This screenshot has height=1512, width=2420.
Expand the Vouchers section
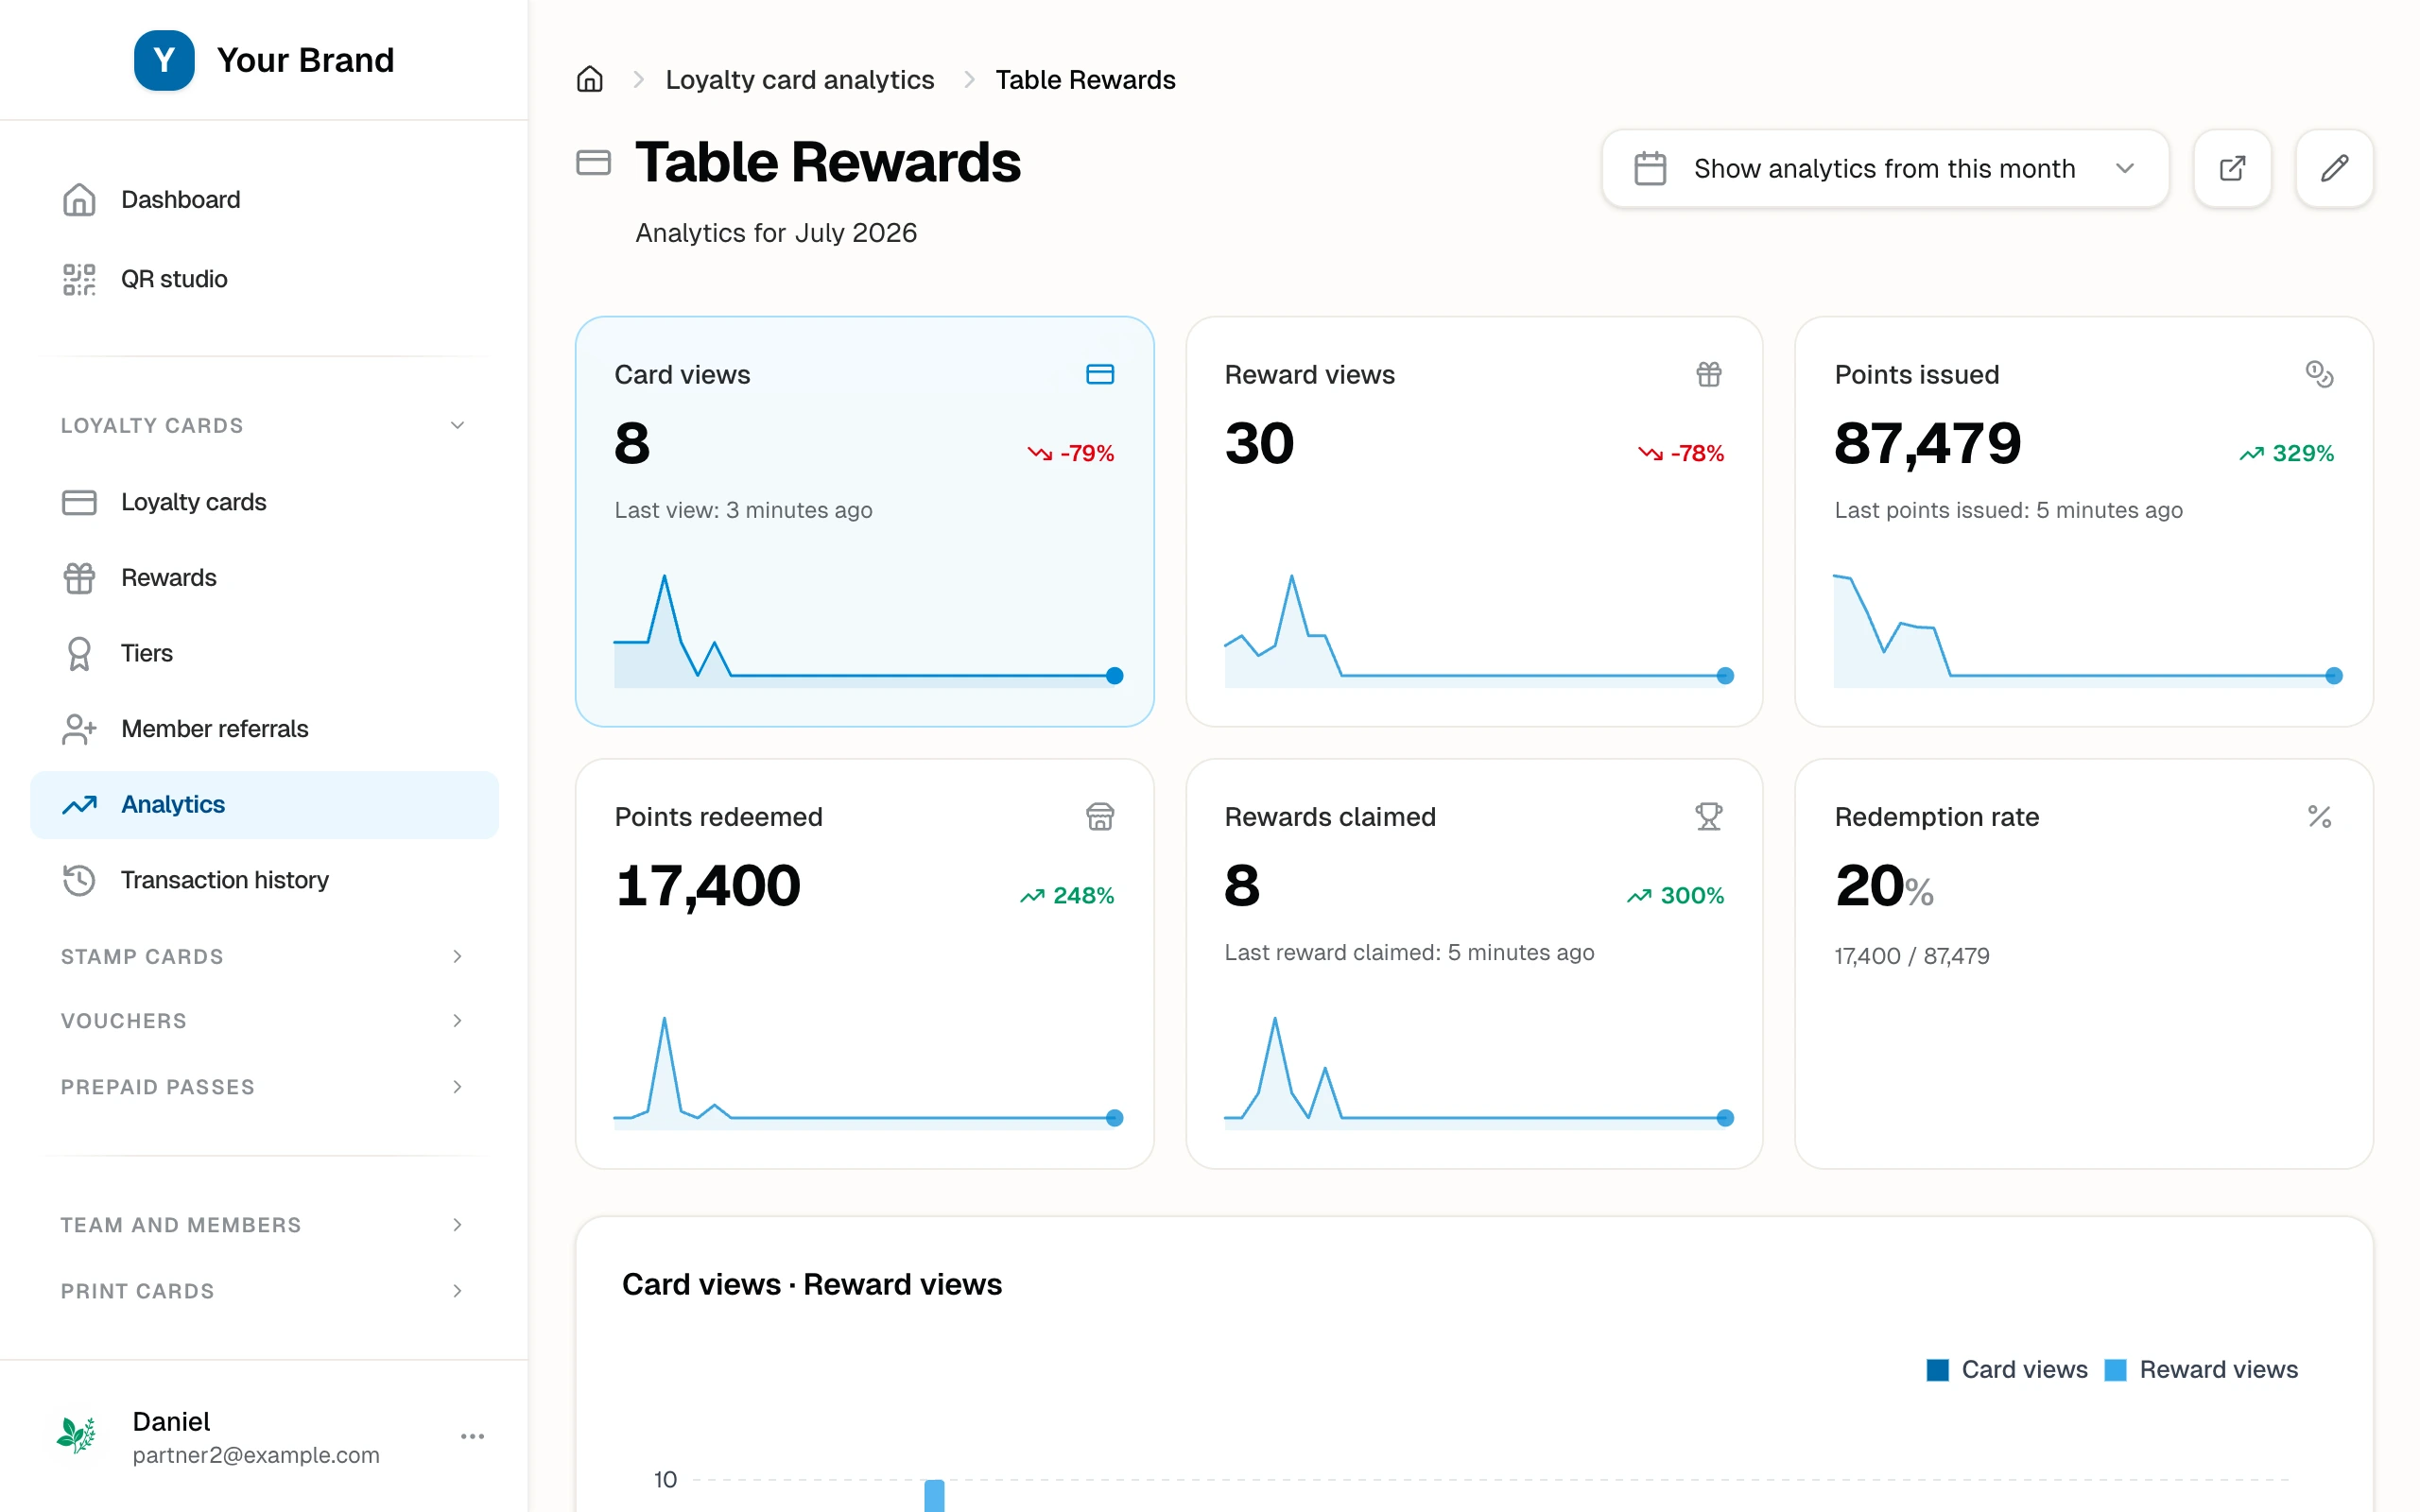click(x=264, y=1021)
